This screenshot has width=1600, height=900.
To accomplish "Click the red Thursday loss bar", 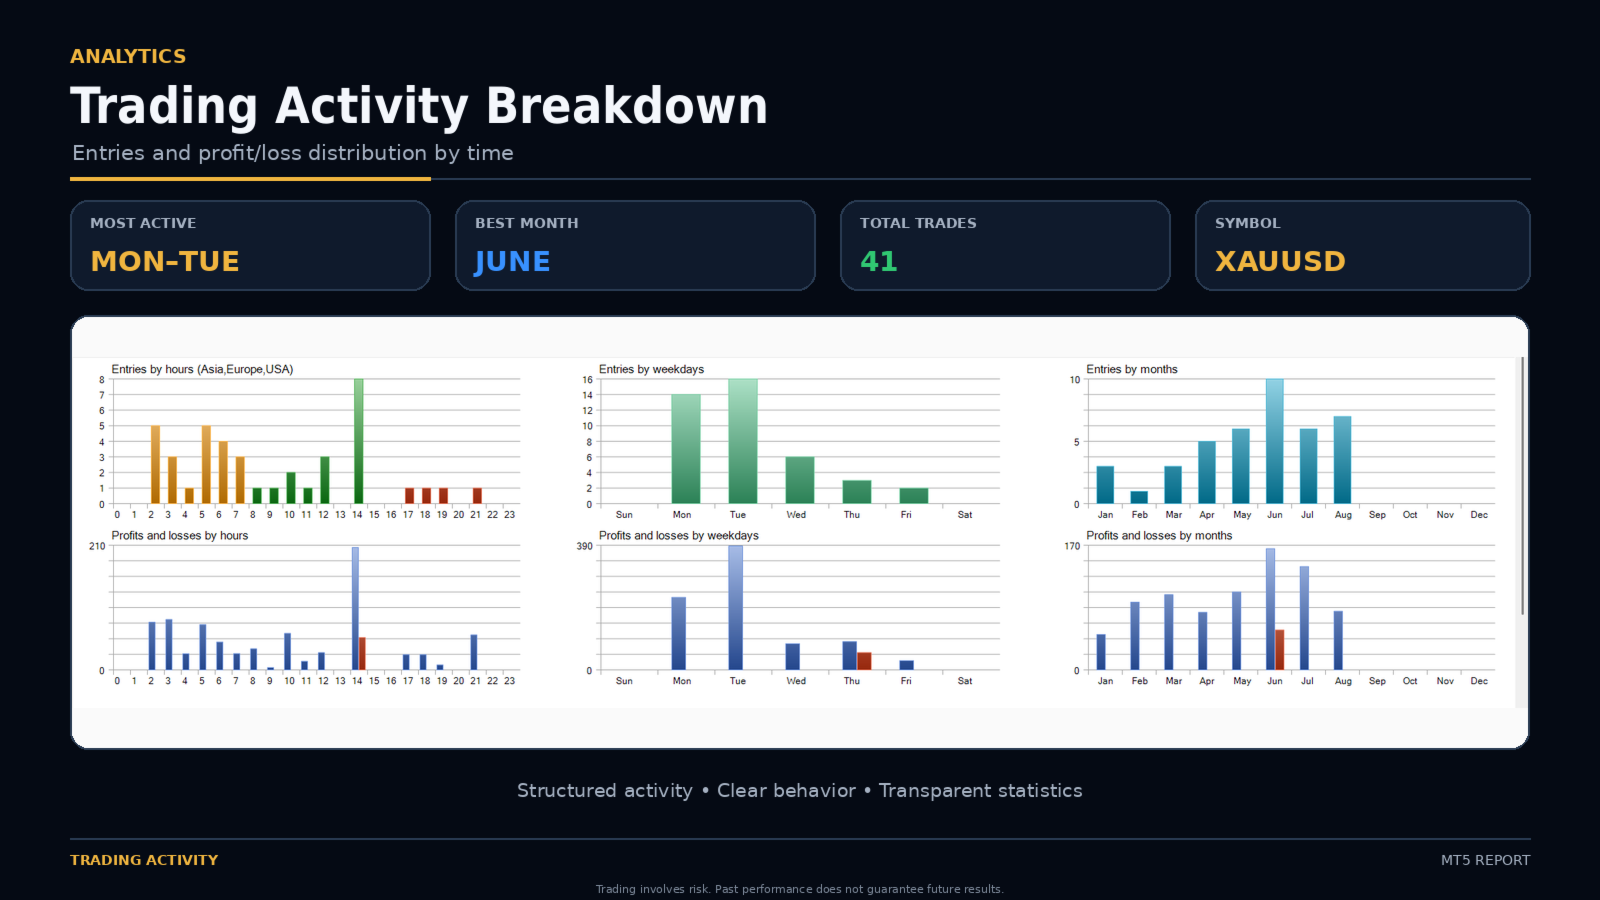I will 864,661.
